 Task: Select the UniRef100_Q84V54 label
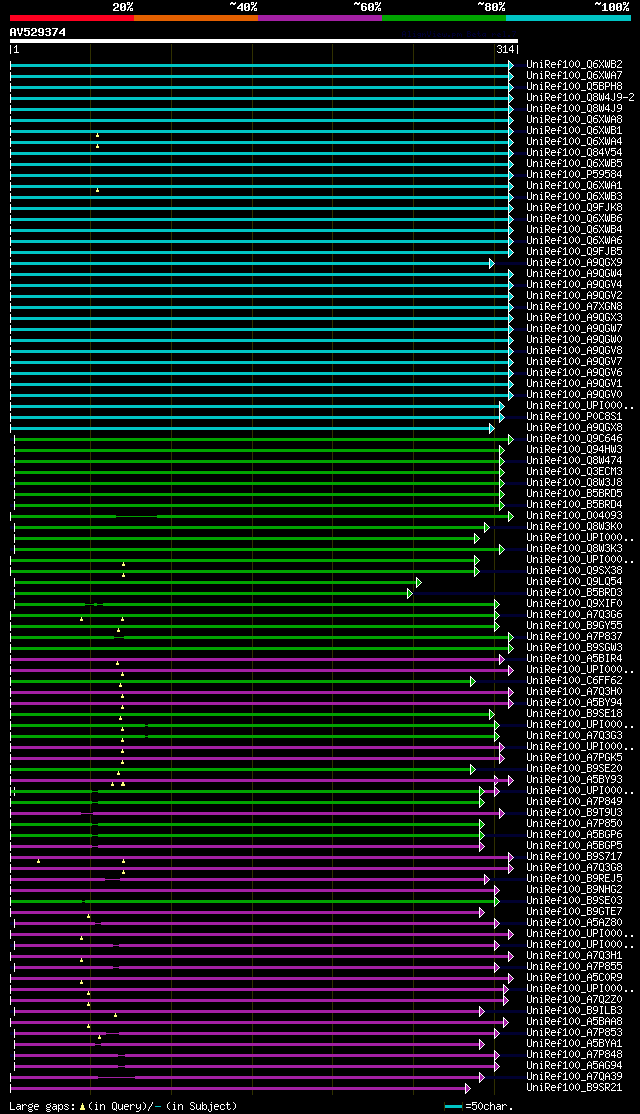(574, 152)
